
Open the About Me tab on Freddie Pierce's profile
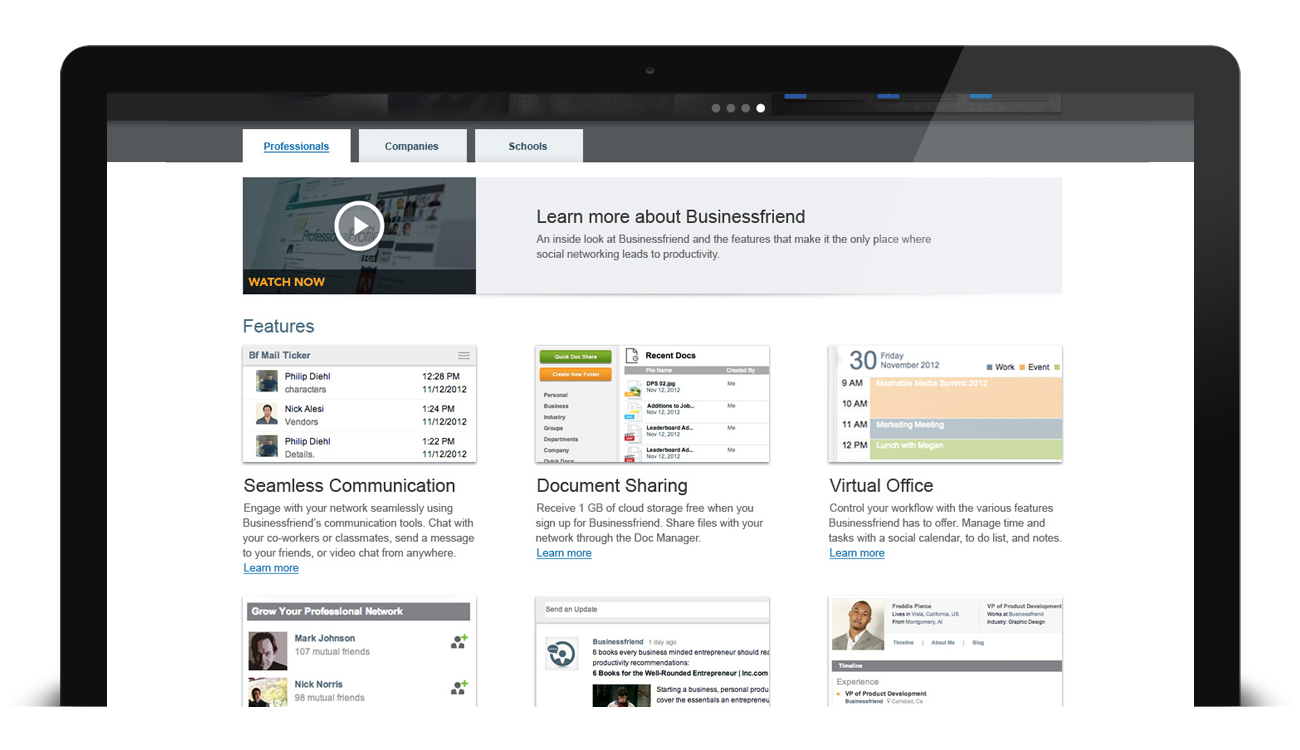tap(943, 642)
